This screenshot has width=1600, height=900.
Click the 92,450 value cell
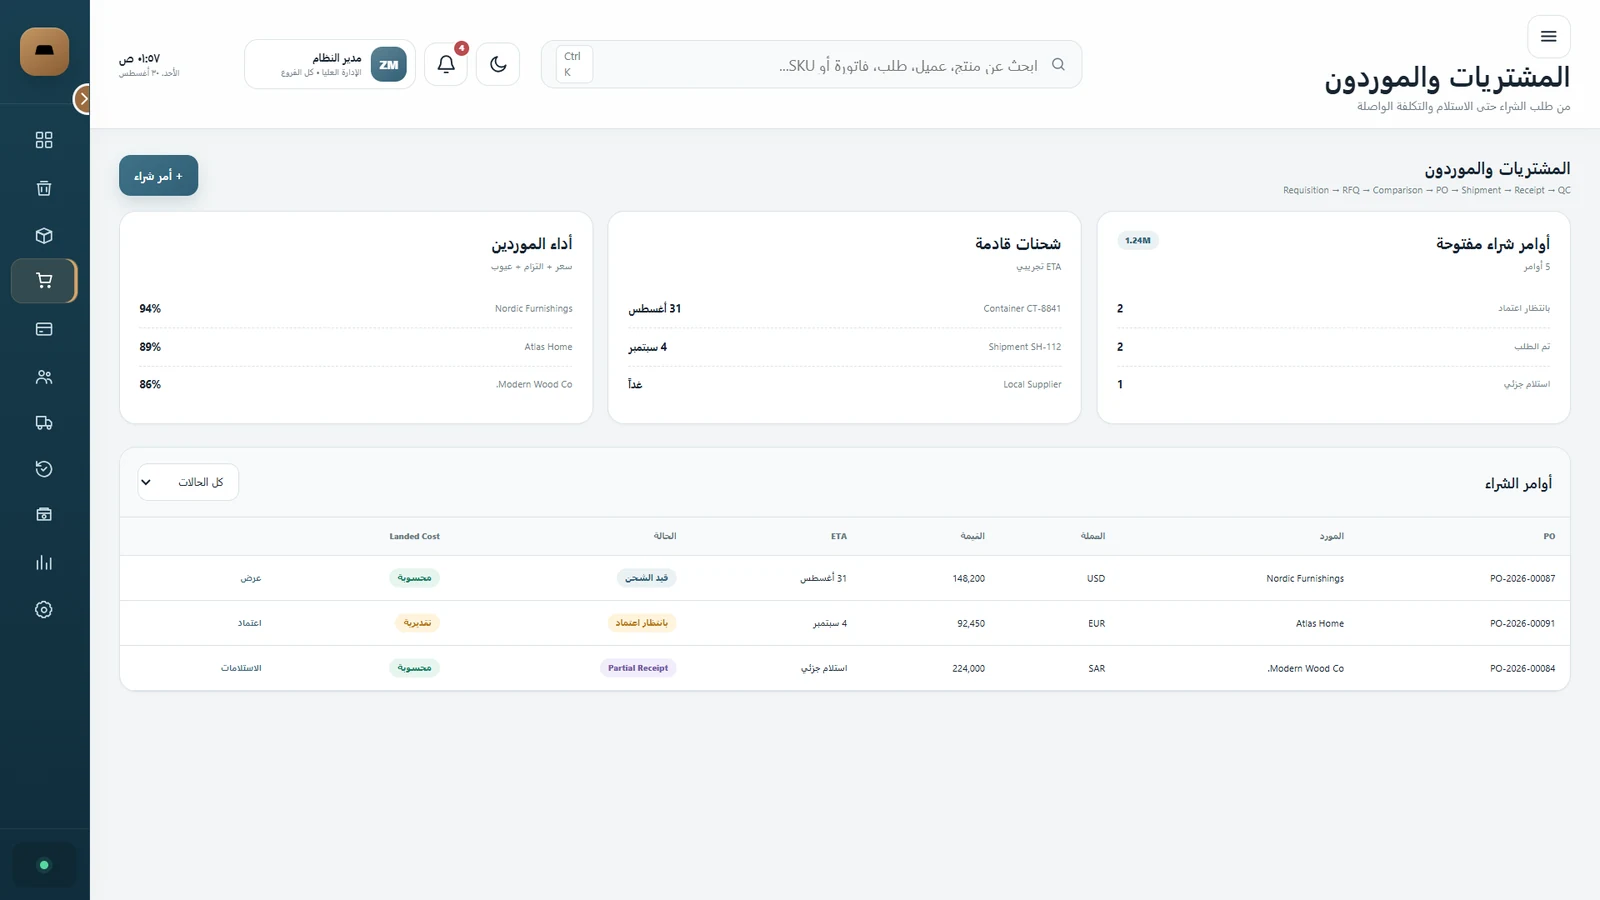(971, 623)
